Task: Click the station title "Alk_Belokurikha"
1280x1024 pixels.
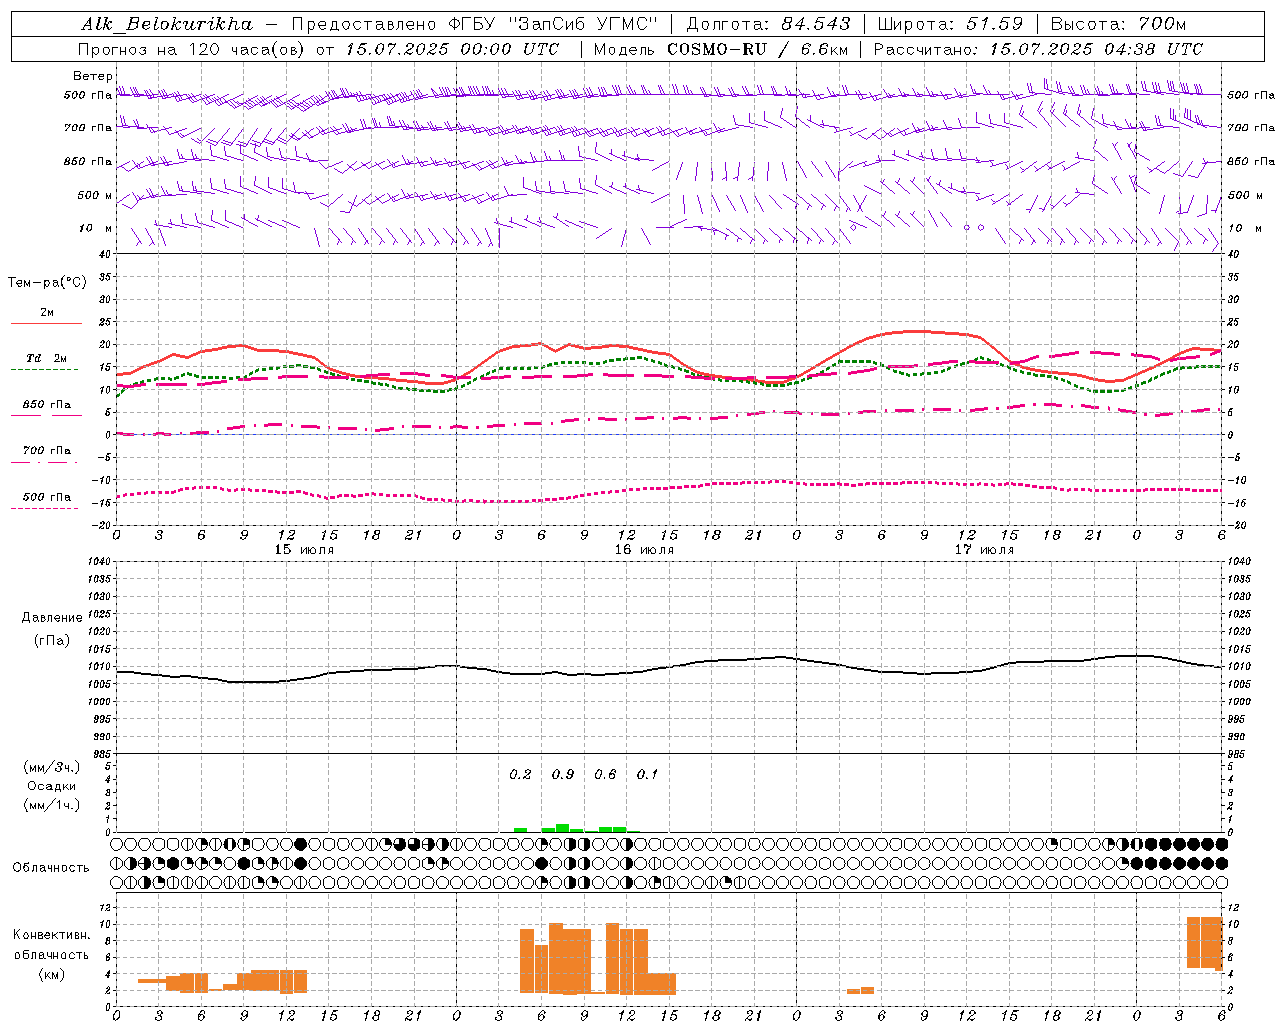Action: (x=167, y=24)
